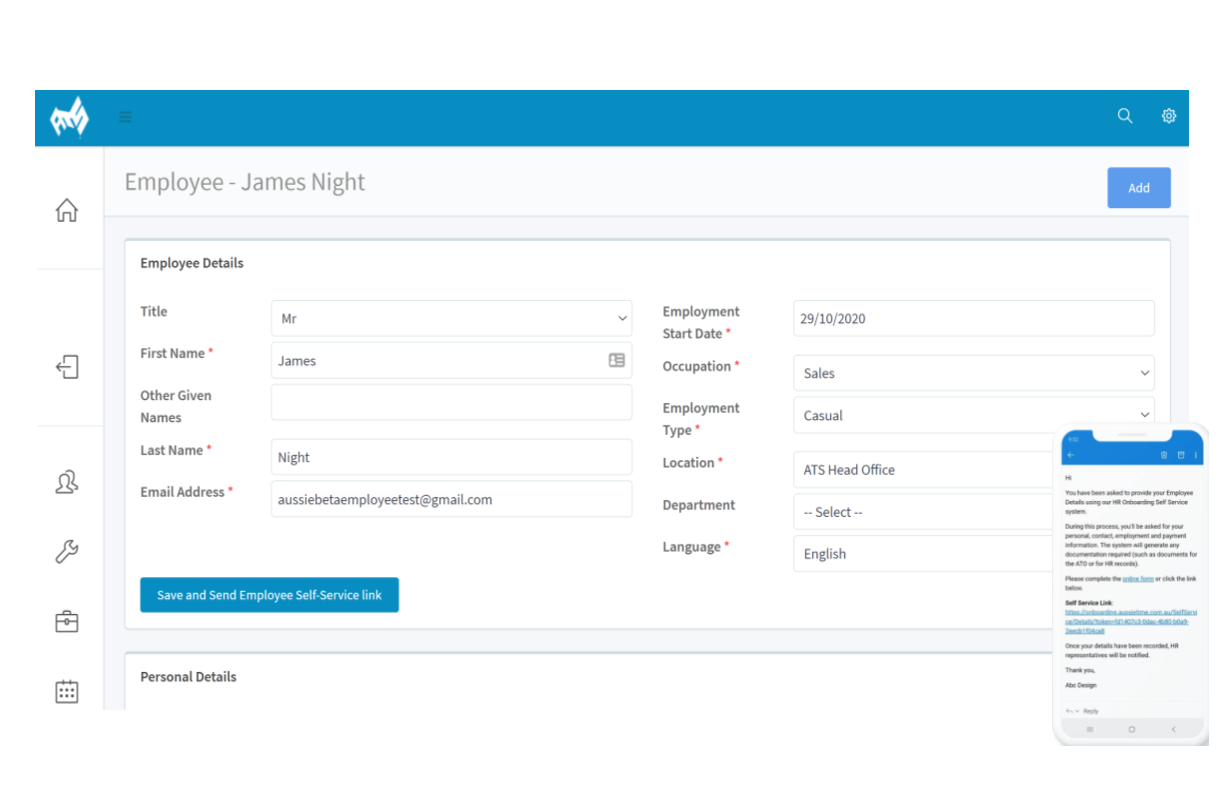The image size is (1224, 800).
Task: Open the settings gear icon in the header
Action: pos(1168,116)
